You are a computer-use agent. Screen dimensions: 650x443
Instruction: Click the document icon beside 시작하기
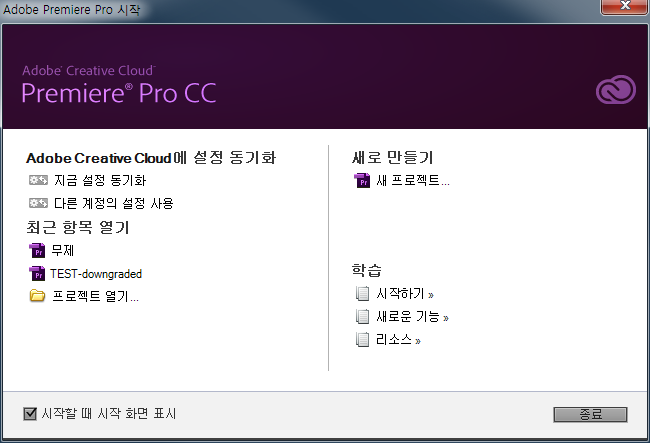pyautogui.click(x=362, y=293)
